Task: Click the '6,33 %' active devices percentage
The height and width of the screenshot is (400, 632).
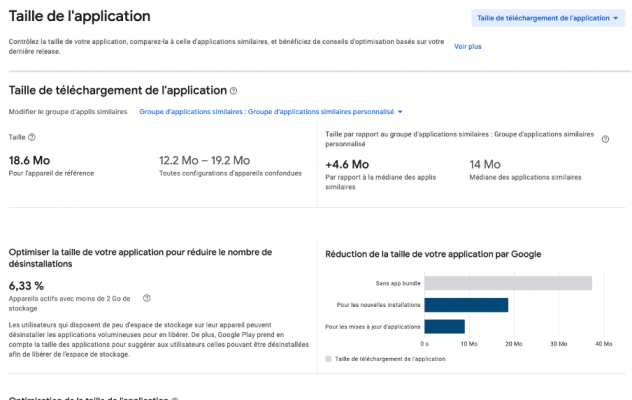Action: click(x=26, y=285)
